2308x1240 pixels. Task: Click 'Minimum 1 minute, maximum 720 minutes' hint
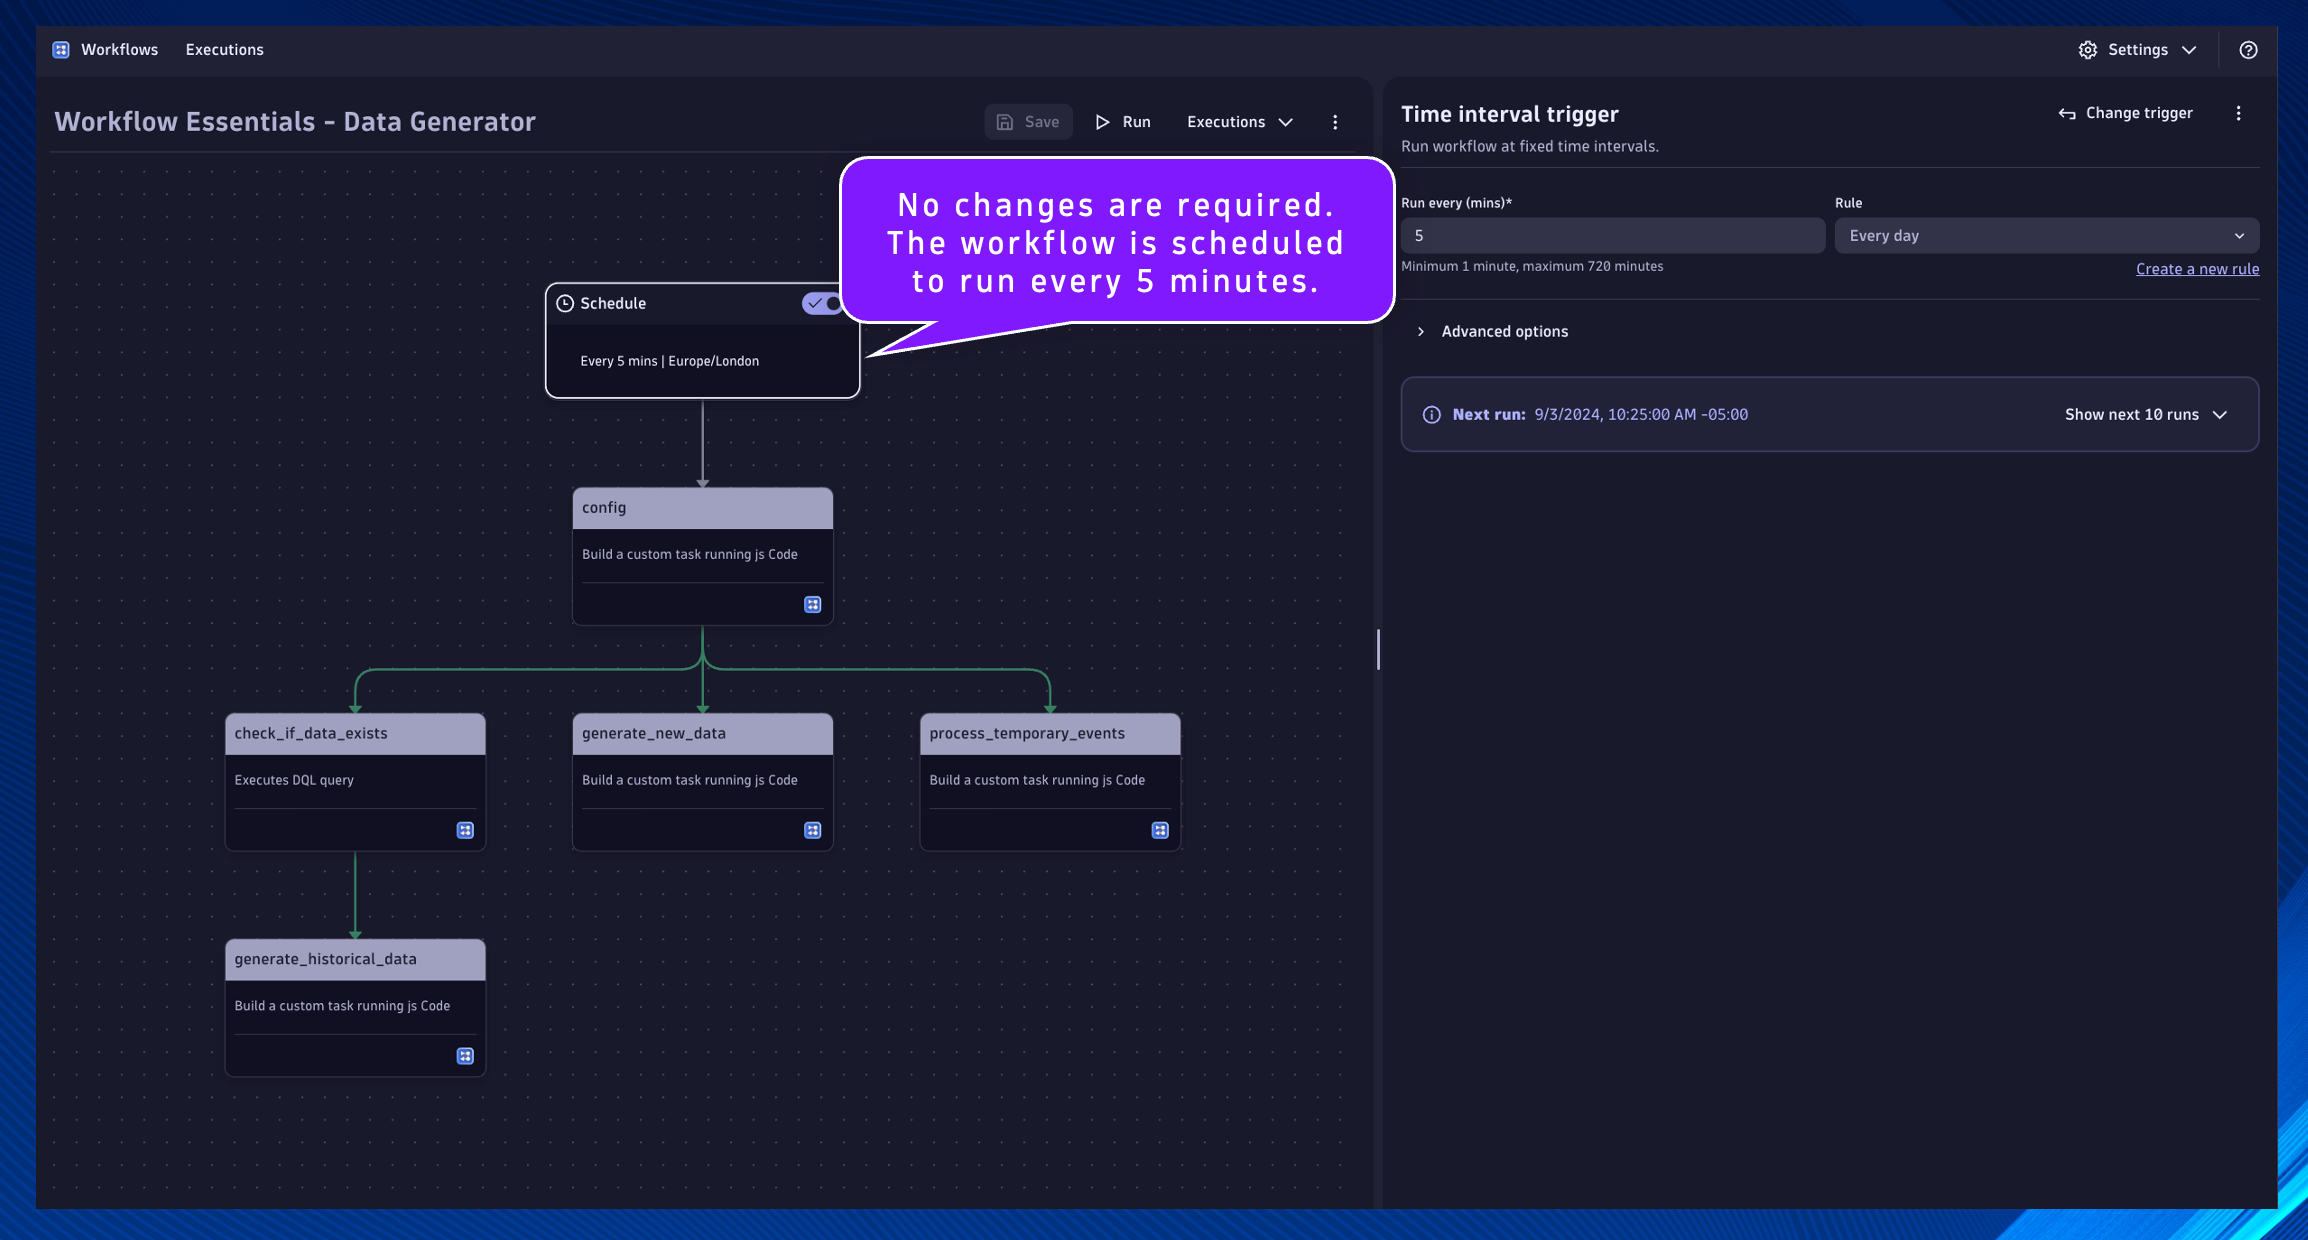pyautogui.click(x=1532, y=266)
